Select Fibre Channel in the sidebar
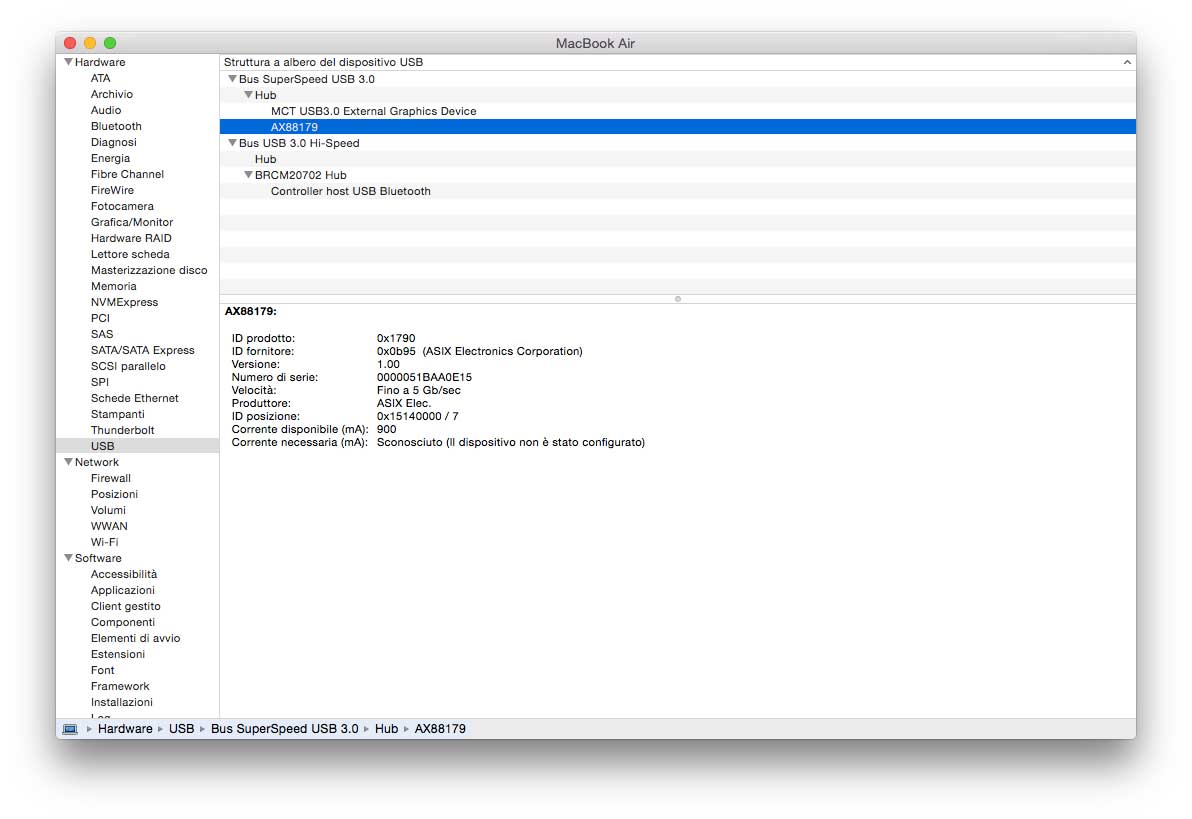The height and width of the screenshot is (819, 1192). pos(127,173)
